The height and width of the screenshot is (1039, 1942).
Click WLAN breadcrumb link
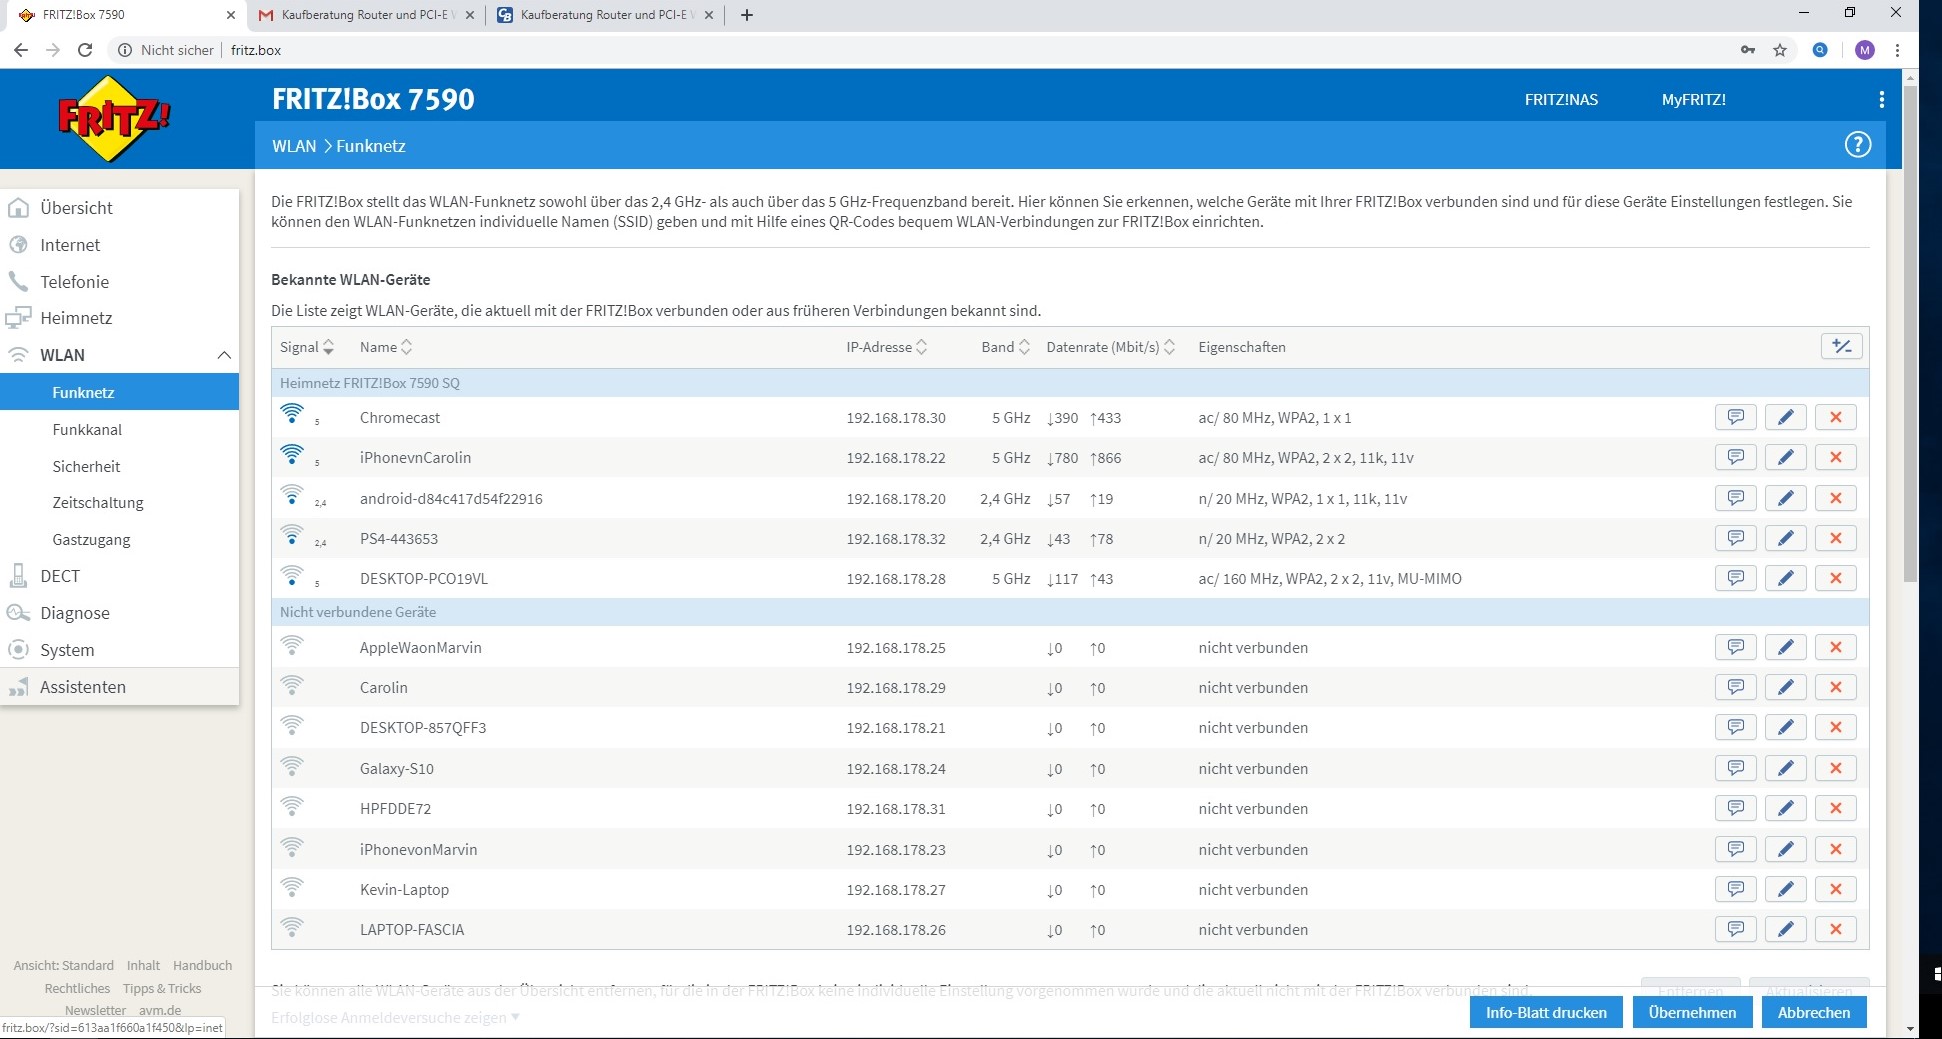tap(294, 146)
